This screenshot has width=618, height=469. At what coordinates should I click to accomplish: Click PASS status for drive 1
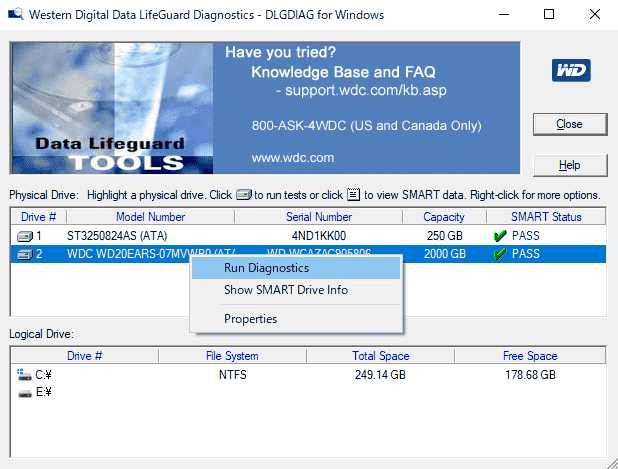[x=525, y=236]
